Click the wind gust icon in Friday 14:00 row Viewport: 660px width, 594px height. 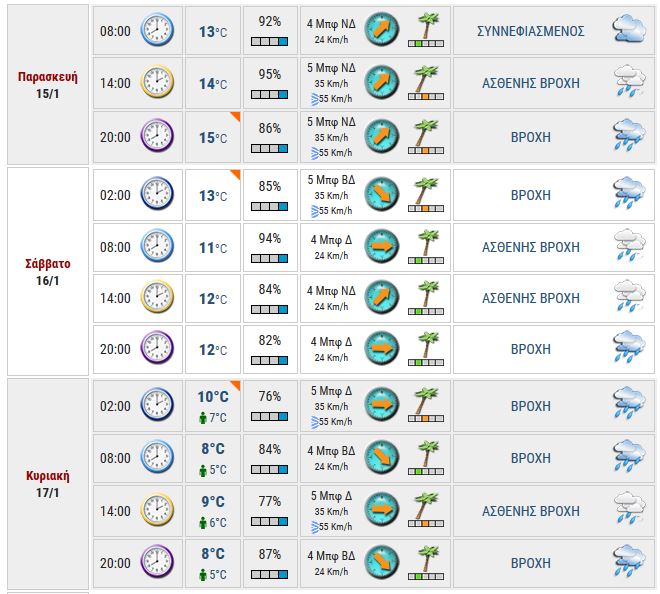click(314, 99)
